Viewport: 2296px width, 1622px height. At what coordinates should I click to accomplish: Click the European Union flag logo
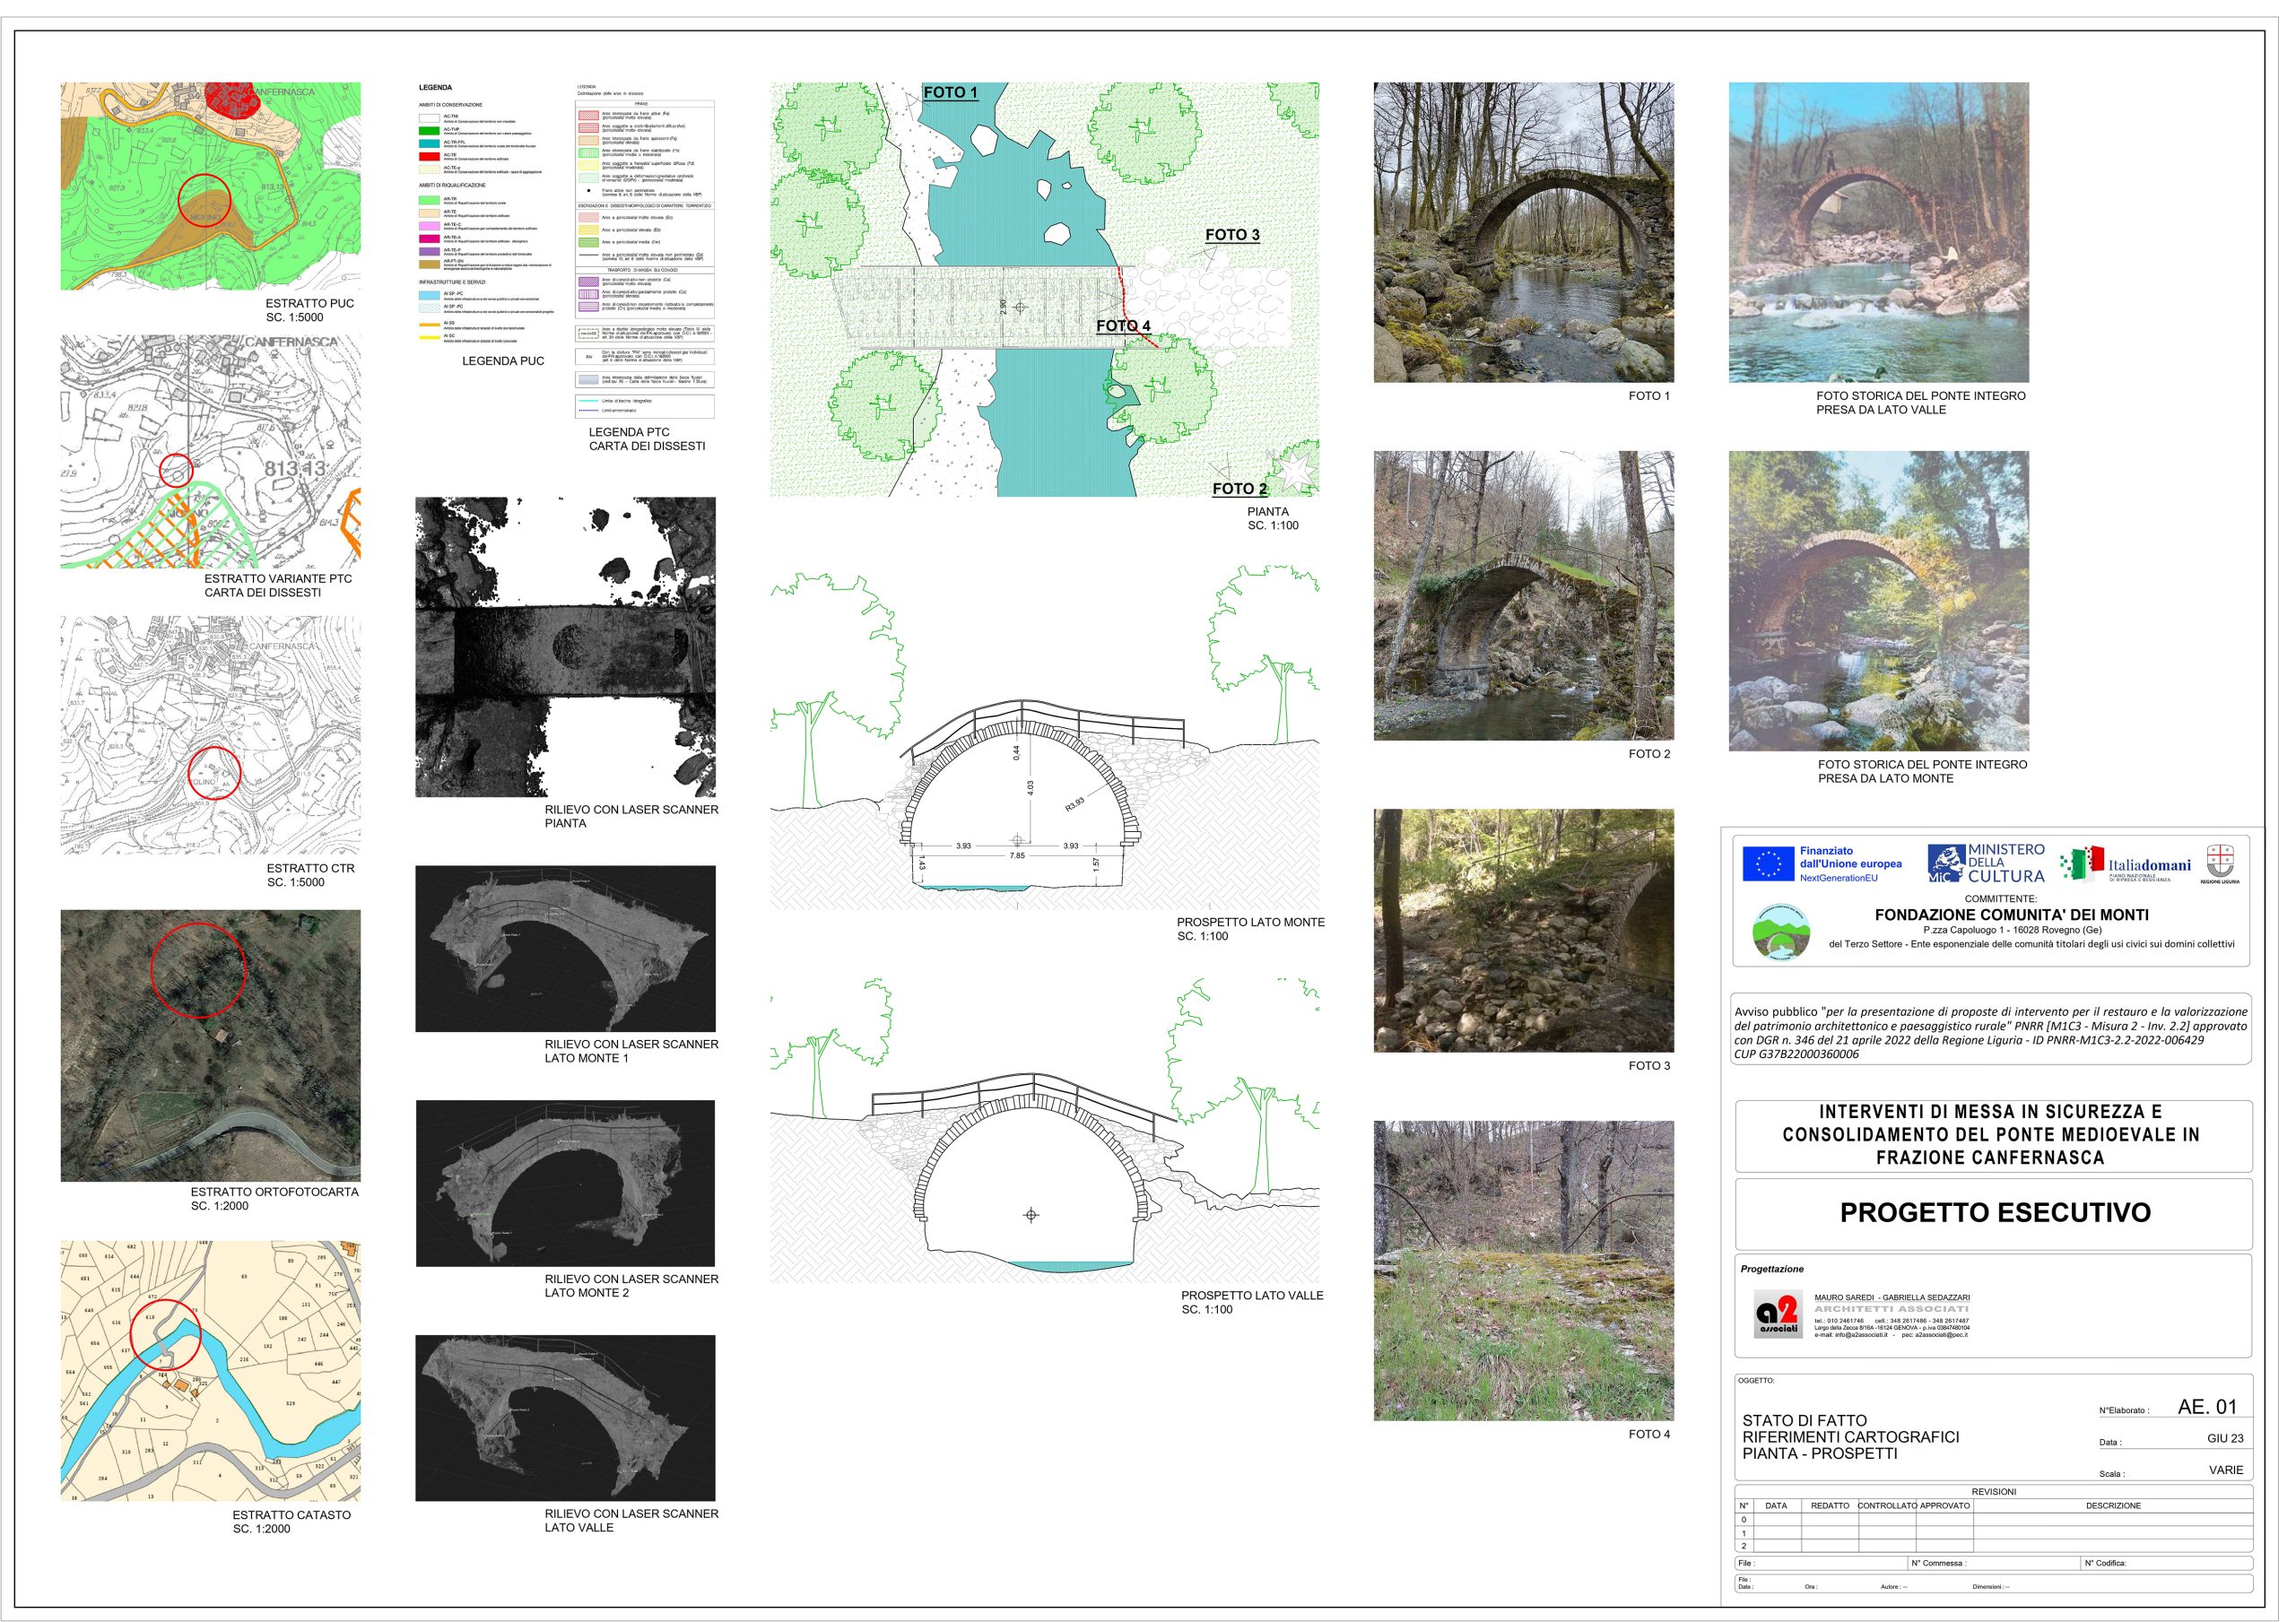pos(1768,864)
